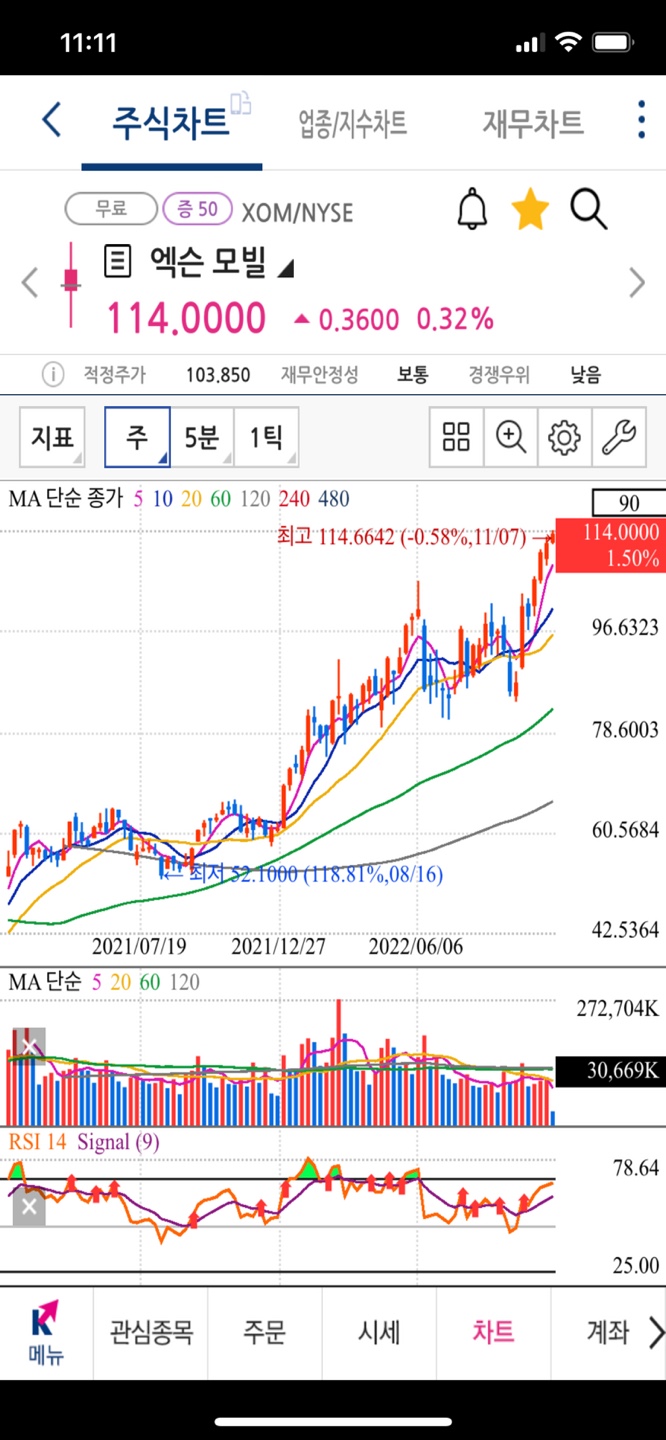Tap the 재무안정성 label
The height and width of the screenshot is (1440, 666).
(x=320, y=375)
